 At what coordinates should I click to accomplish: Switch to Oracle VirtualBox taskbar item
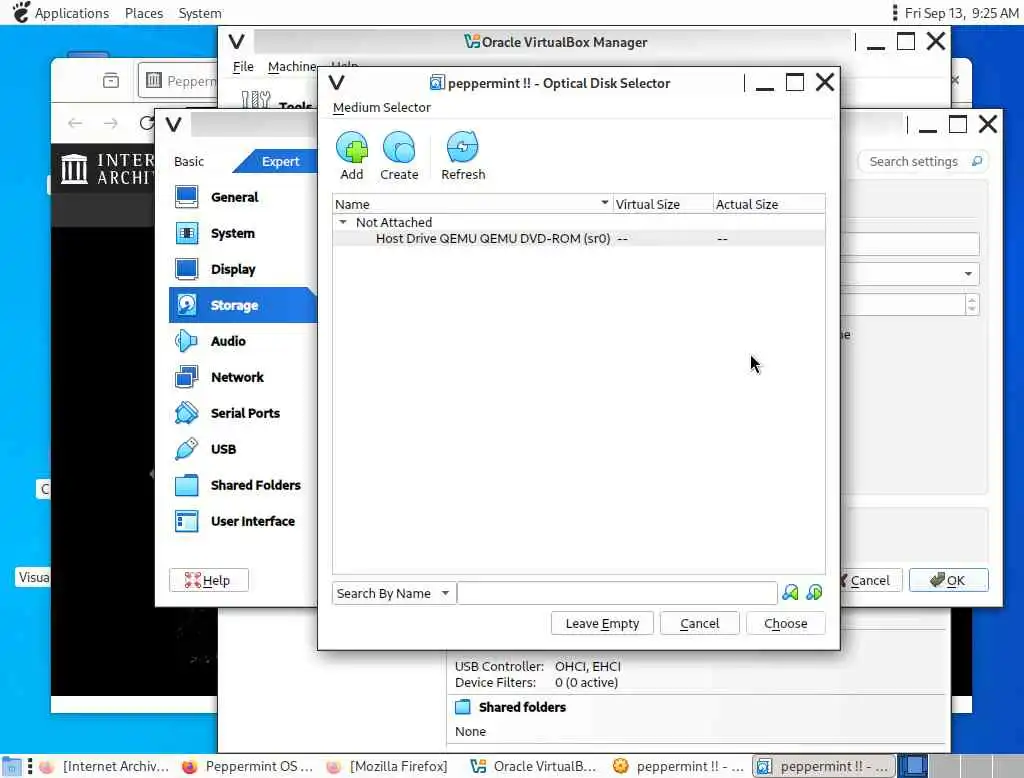pos(533,766)
